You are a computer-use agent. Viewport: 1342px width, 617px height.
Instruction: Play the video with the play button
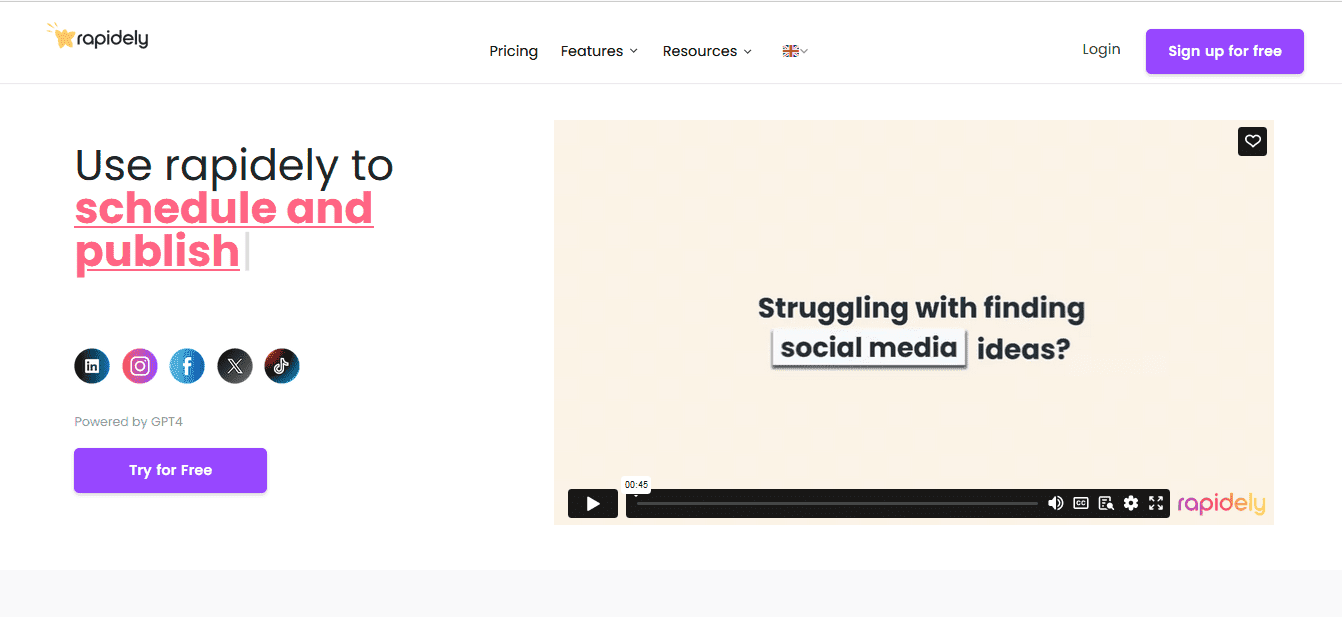(x=593, y=503)
